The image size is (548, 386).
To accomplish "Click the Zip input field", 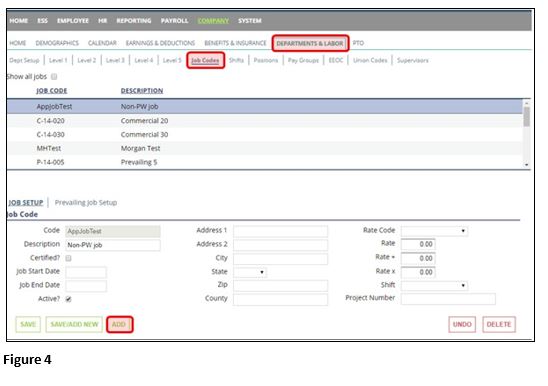I will pos(280,286).
